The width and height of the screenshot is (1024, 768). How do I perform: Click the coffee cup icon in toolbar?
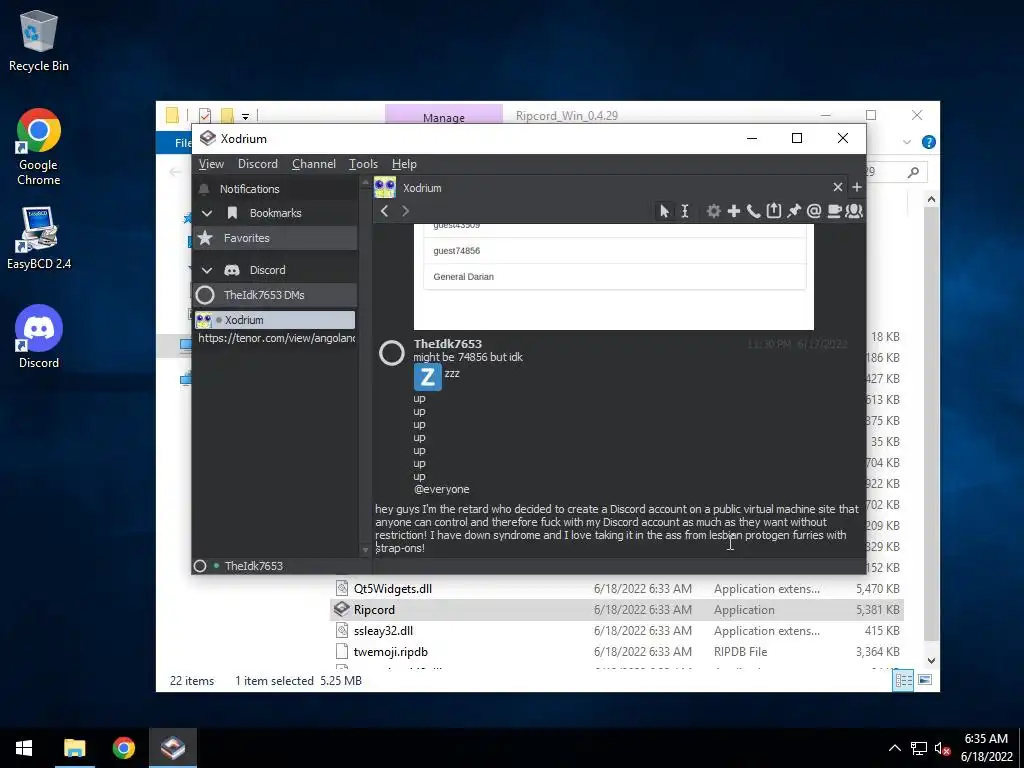[x=834, y=211]
